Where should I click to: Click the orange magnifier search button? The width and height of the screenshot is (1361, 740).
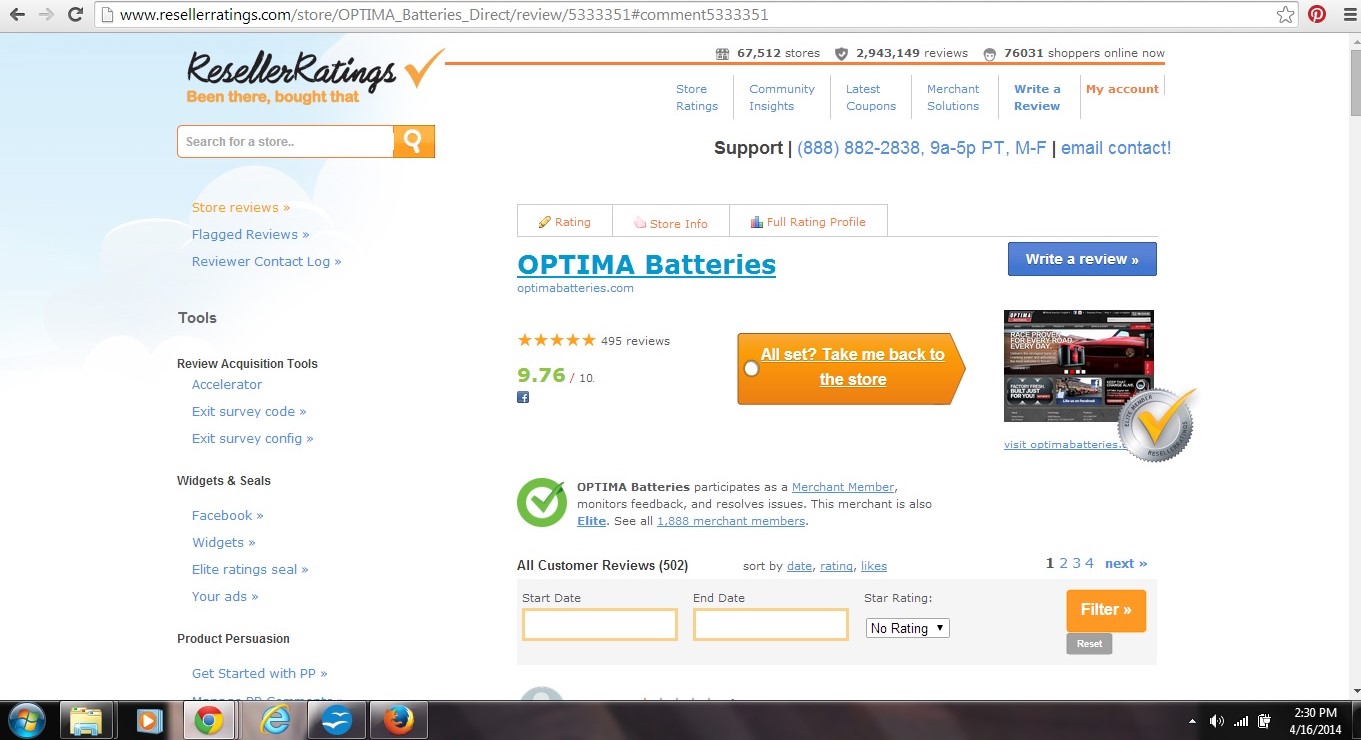pyautogui.click(x=414, y=141)
